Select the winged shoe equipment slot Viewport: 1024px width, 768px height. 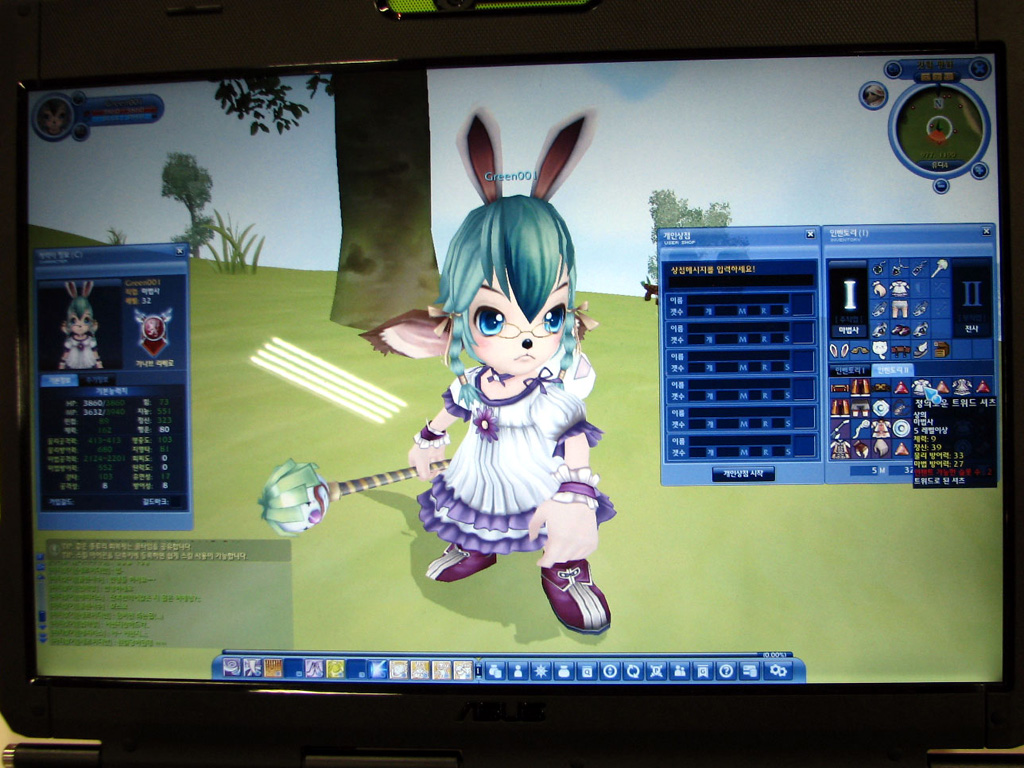pos(920,350)
